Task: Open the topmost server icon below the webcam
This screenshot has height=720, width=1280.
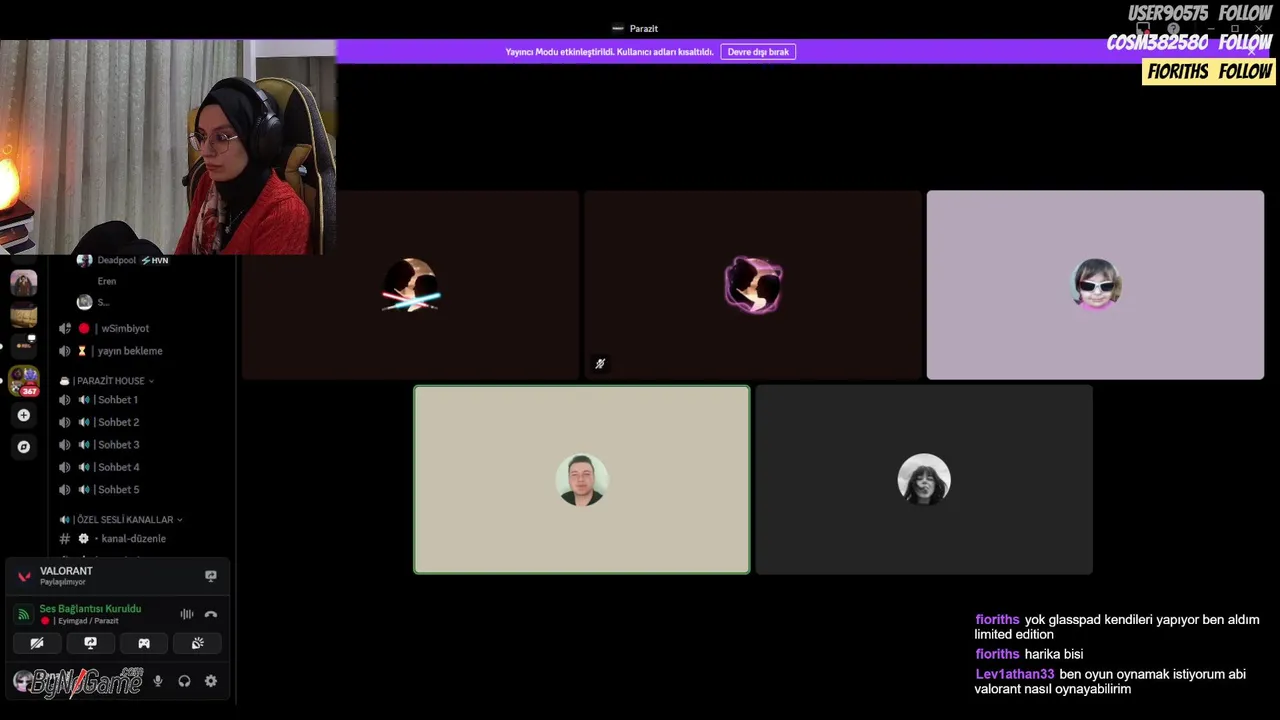Action: click(x=24, y=283)
